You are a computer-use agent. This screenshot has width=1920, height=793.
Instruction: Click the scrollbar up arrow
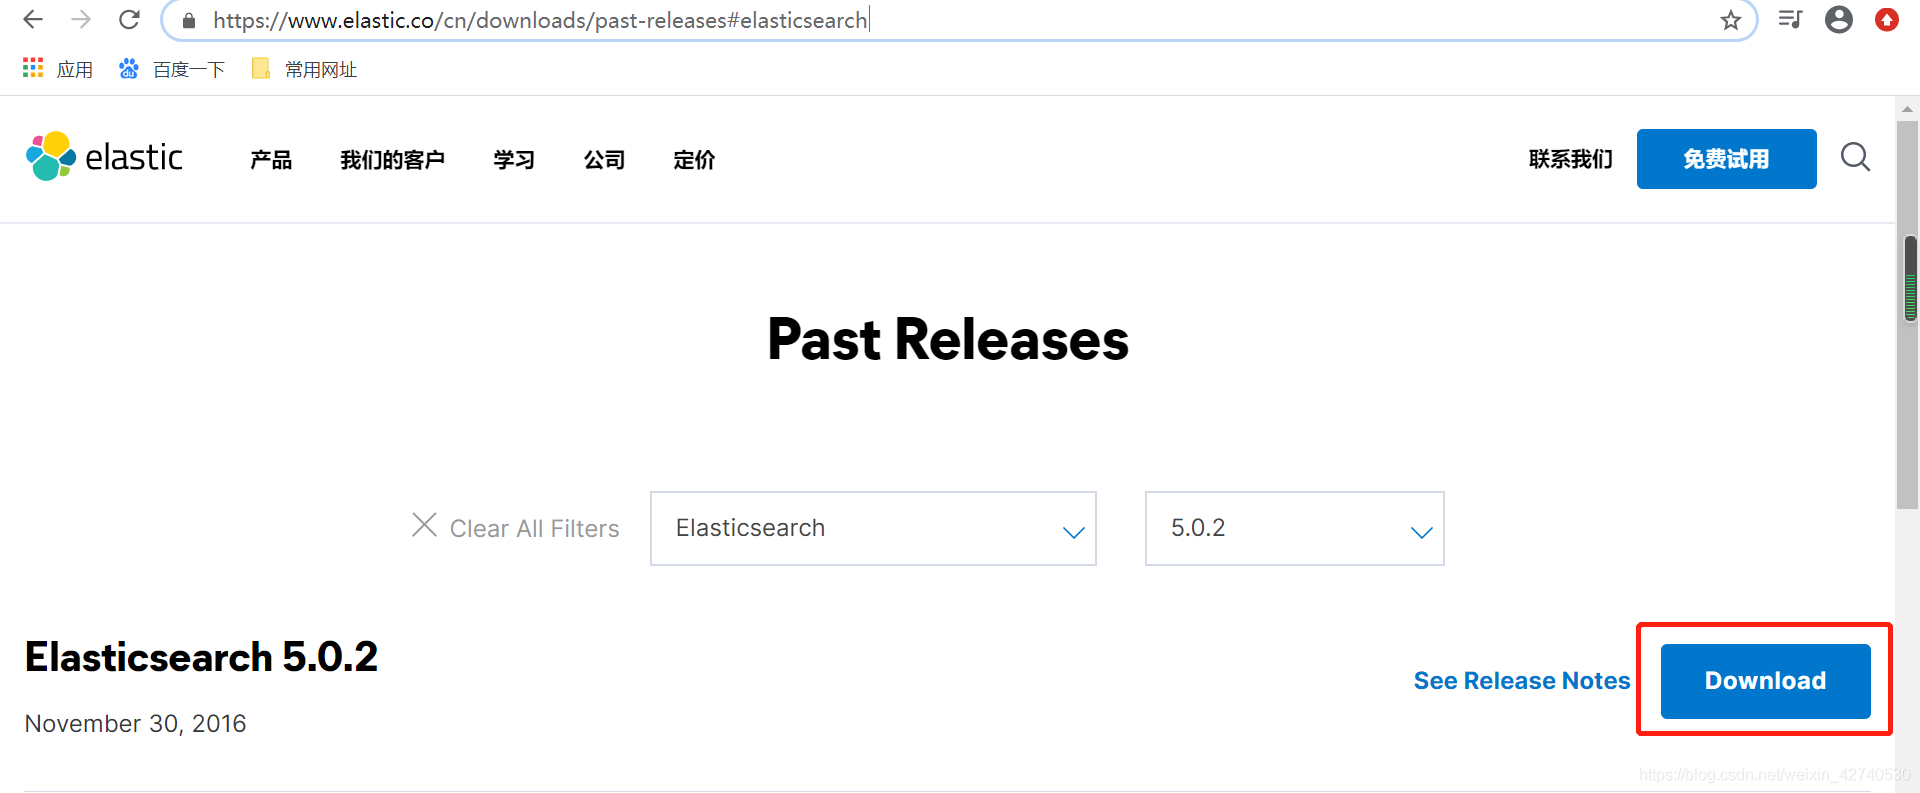1908,108
